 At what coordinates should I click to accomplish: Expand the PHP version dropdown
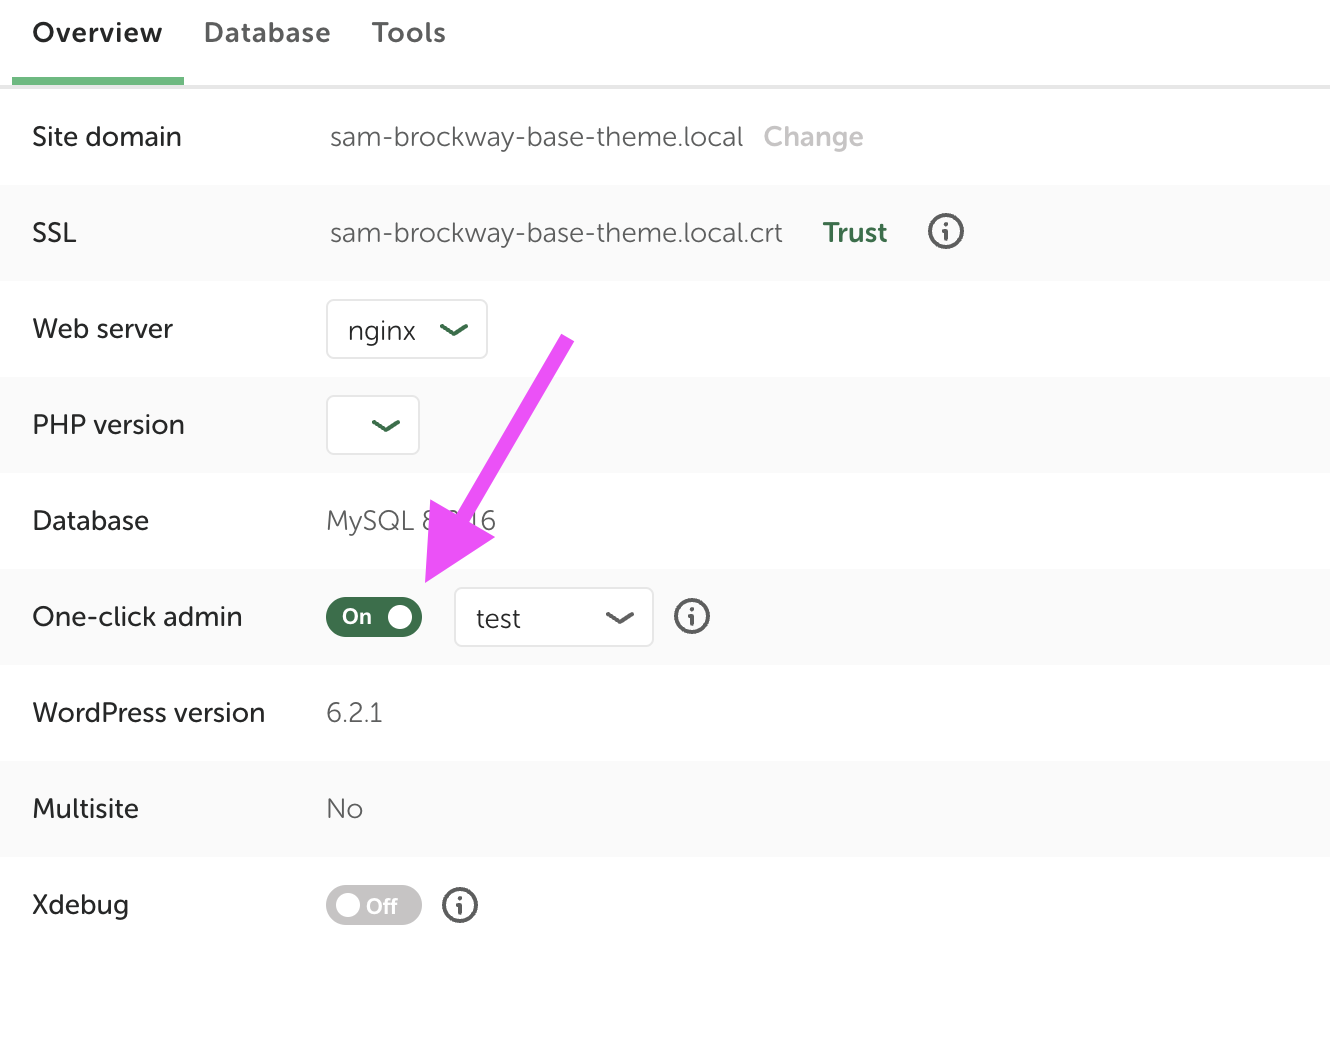click(x=373, y=425)
